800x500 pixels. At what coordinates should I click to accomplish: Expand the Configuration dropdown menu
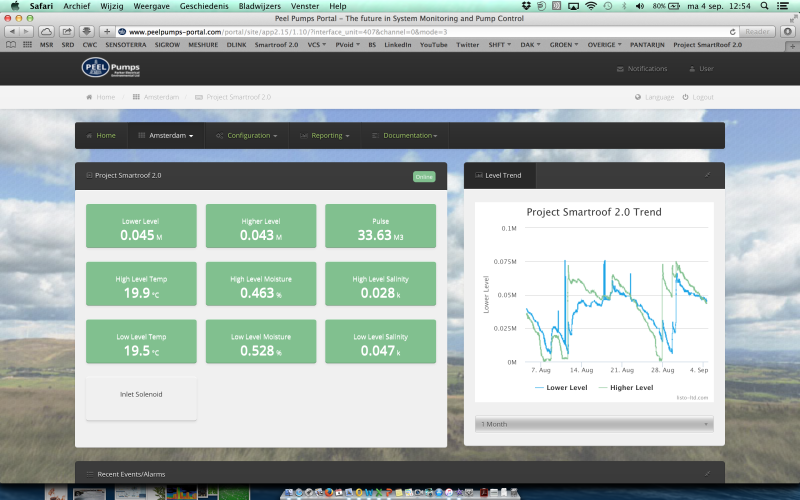click(246, 135)
